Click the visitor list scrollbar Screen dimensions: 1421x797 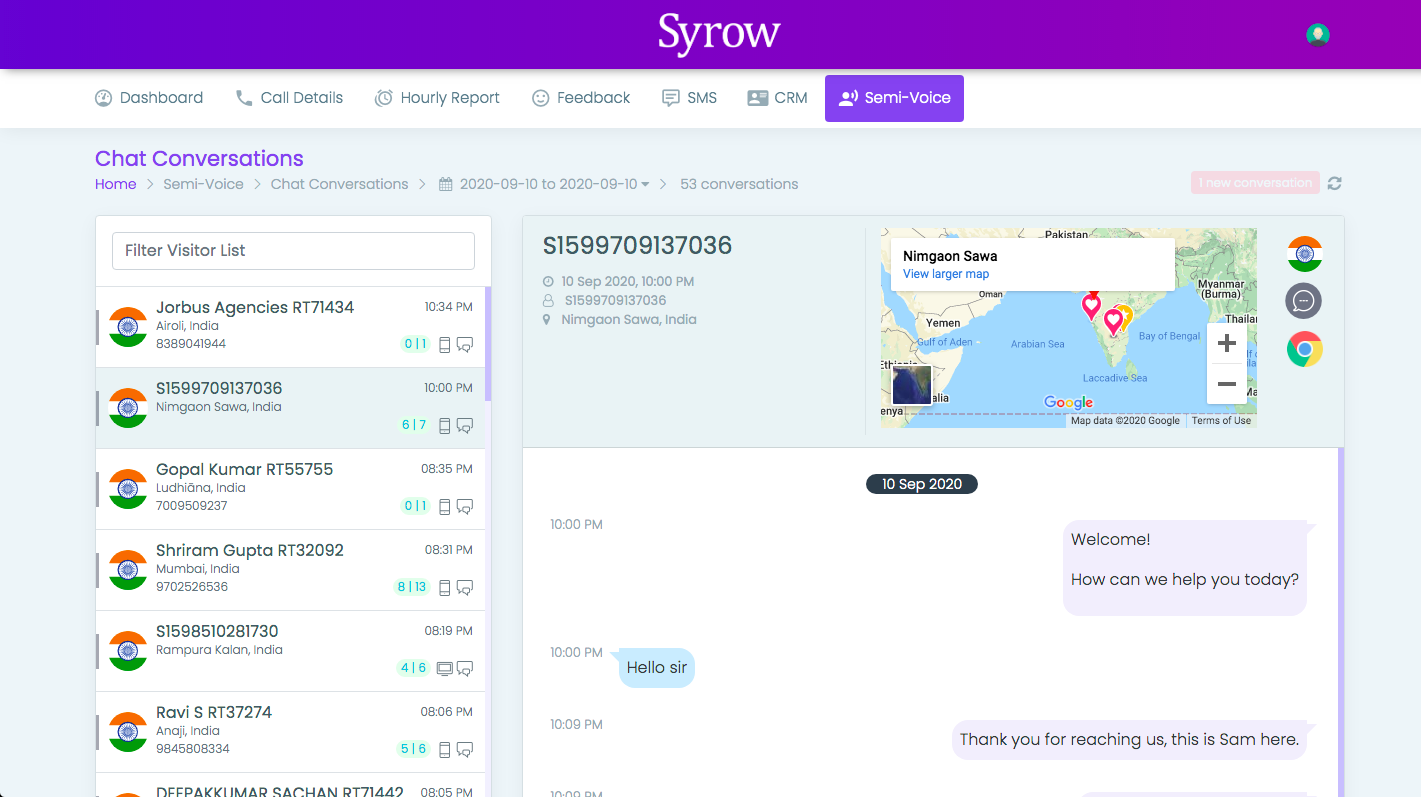point(488,345)
